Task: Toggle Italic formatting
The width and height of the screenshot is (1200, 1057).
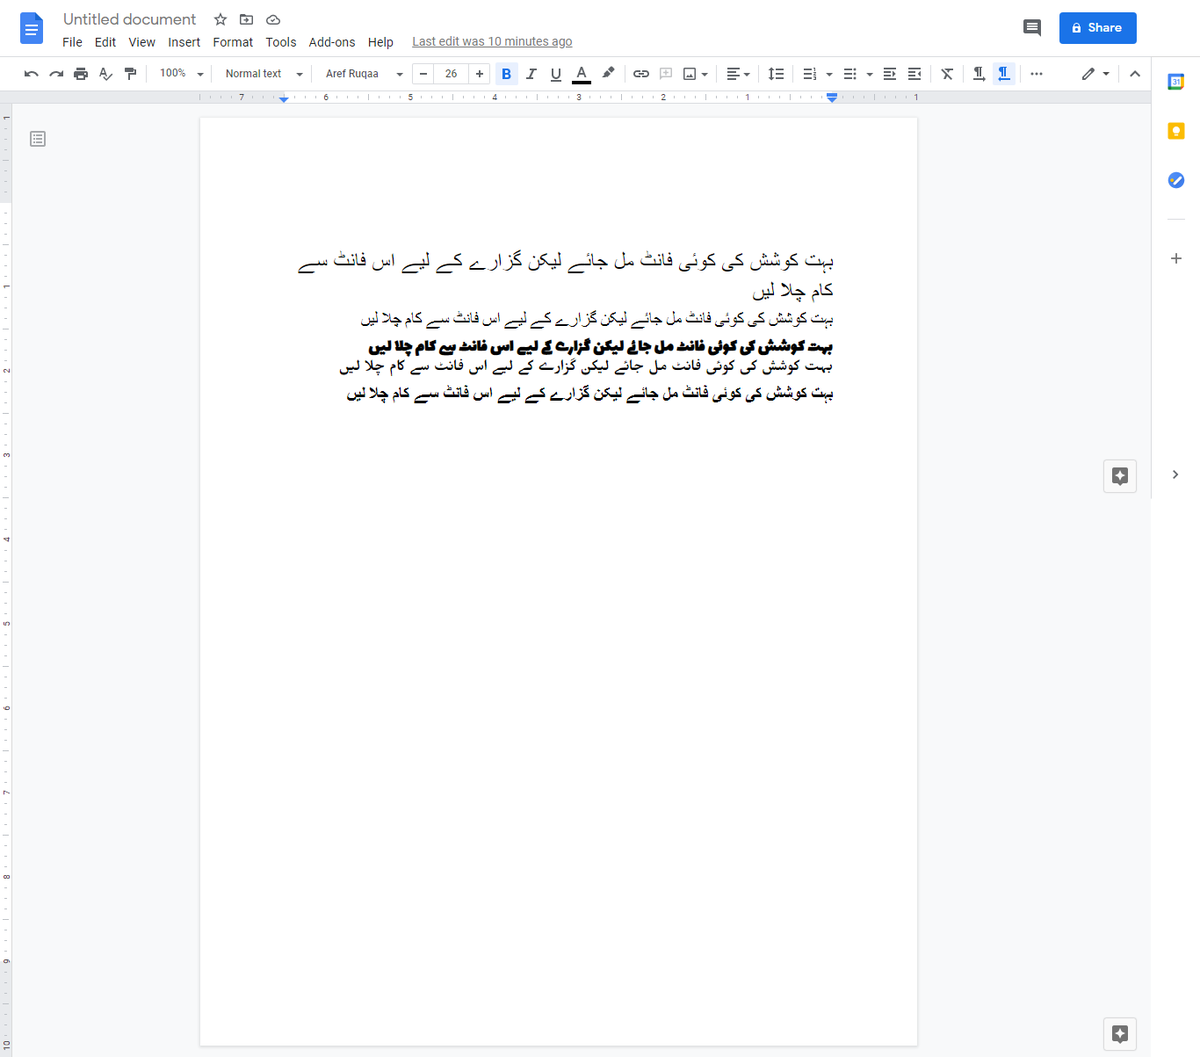Action: [x=531, y=74]
